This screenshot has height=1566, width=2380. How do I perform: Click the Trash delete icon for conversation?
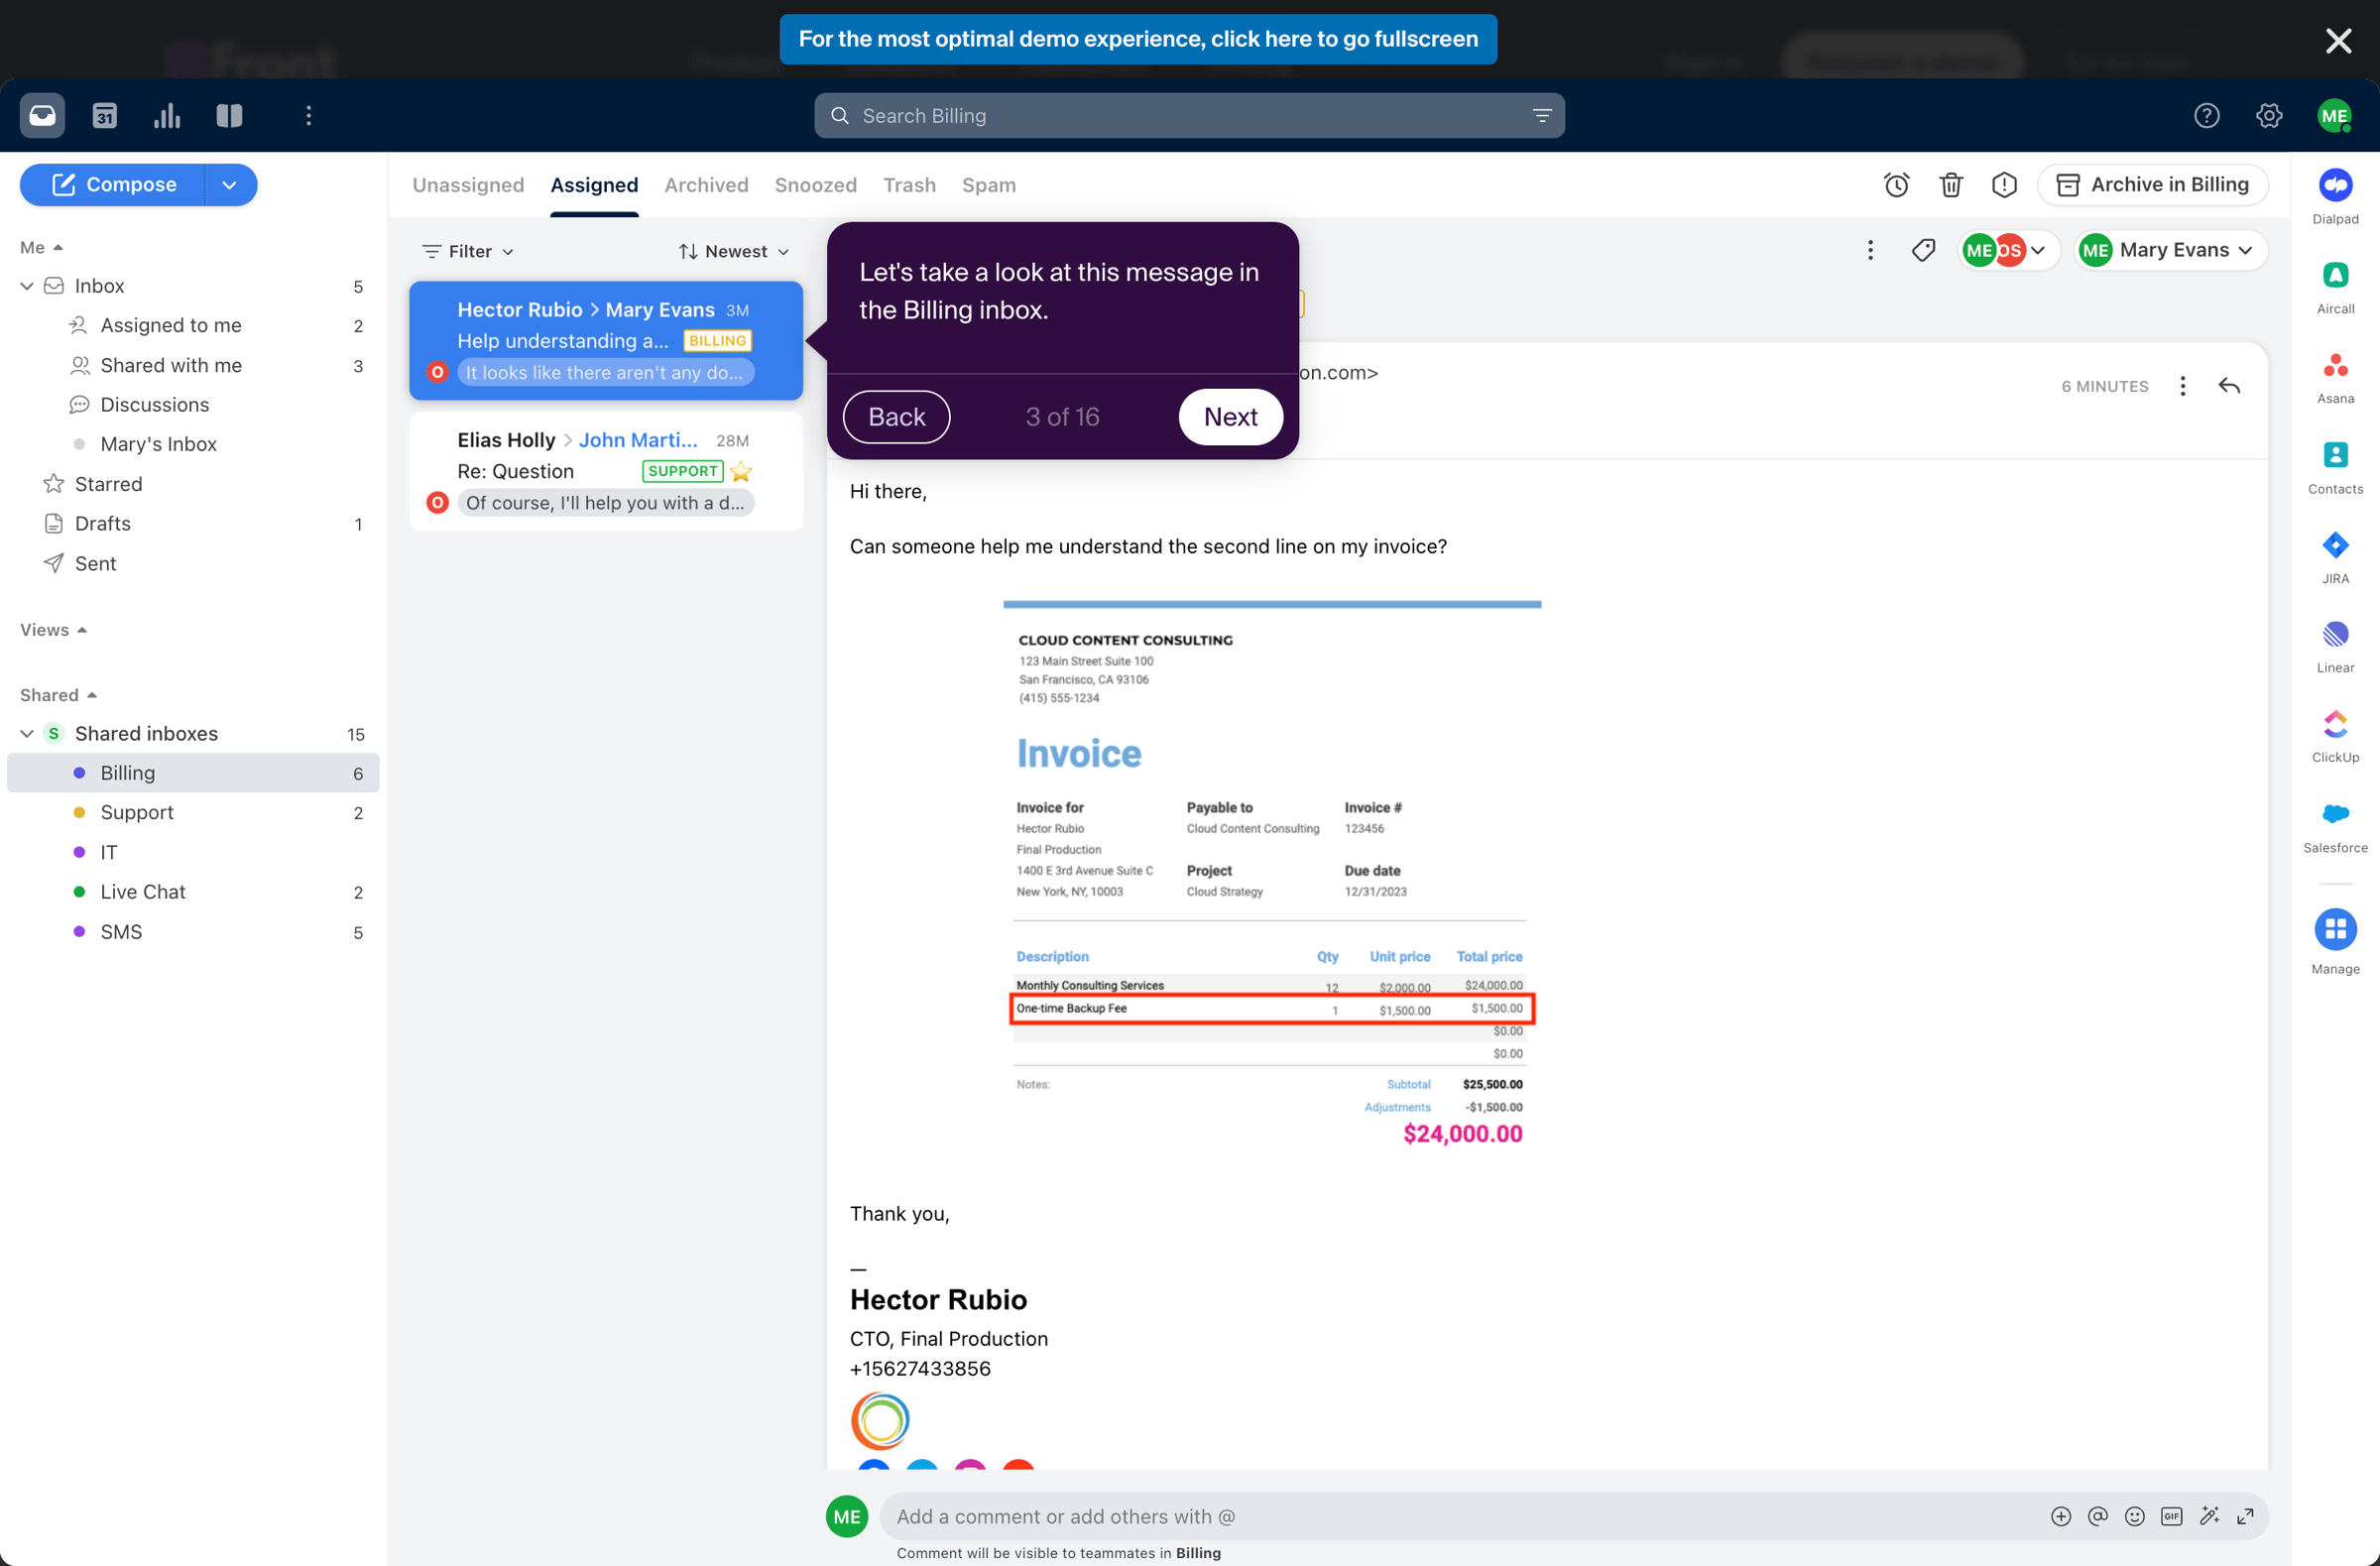point(1950,185)
